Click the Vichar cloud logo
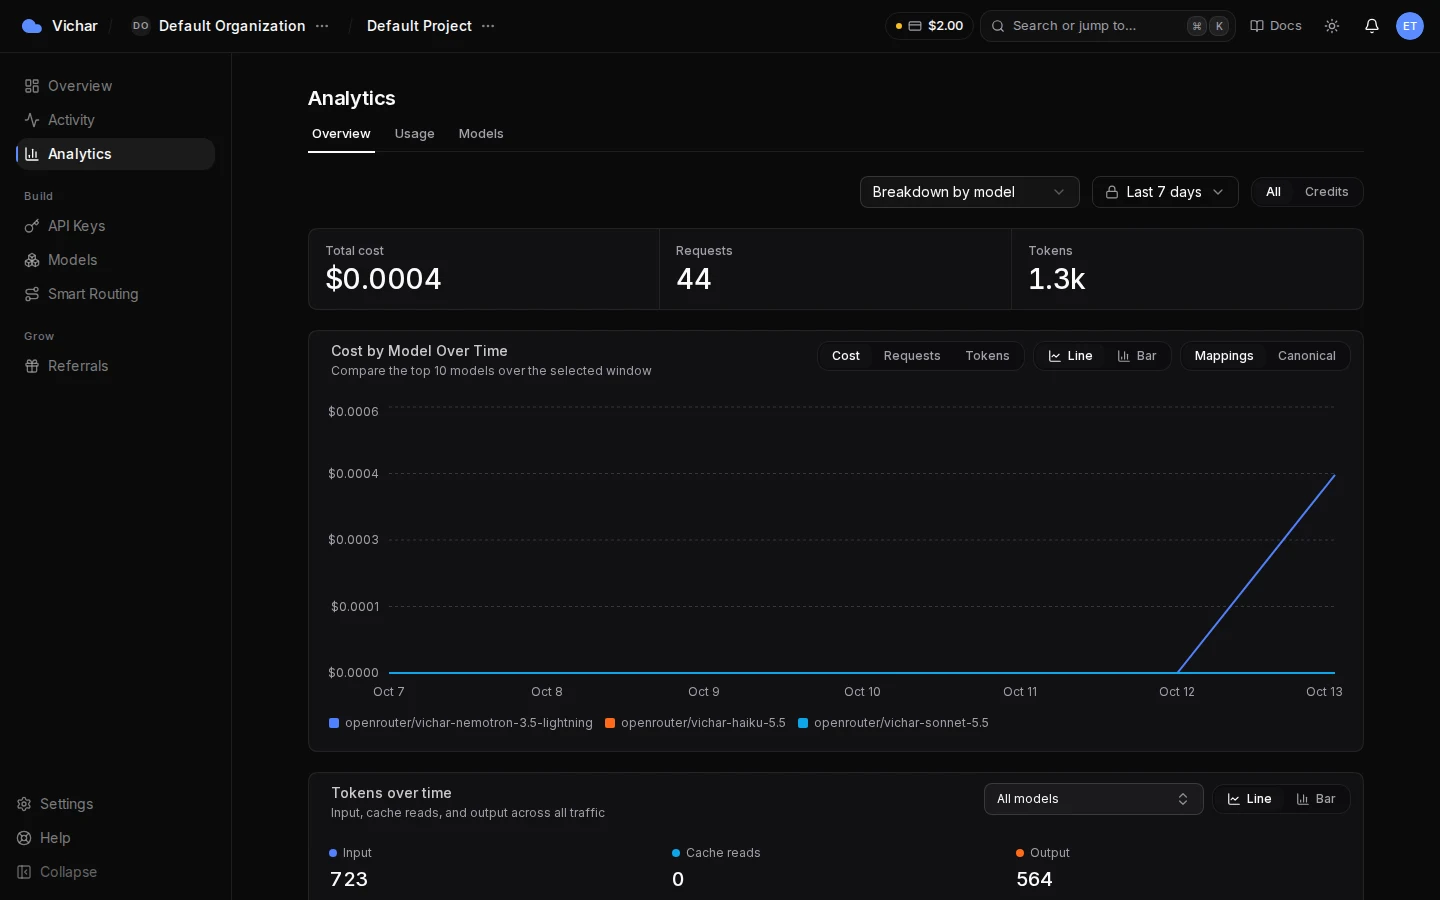This screenshot has height=900, width=1440. [32, 26]
